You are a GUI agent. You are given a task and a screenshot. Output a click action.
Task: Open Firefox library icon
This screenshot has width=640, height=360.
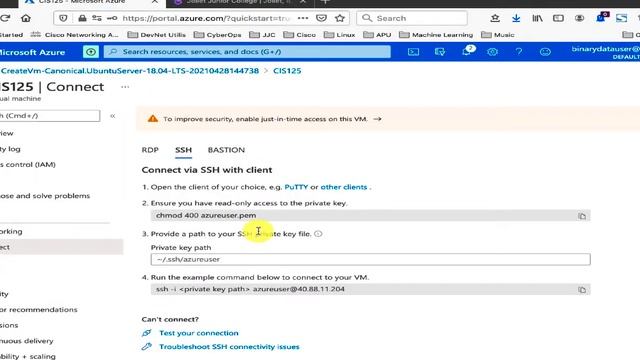(537, 18)
